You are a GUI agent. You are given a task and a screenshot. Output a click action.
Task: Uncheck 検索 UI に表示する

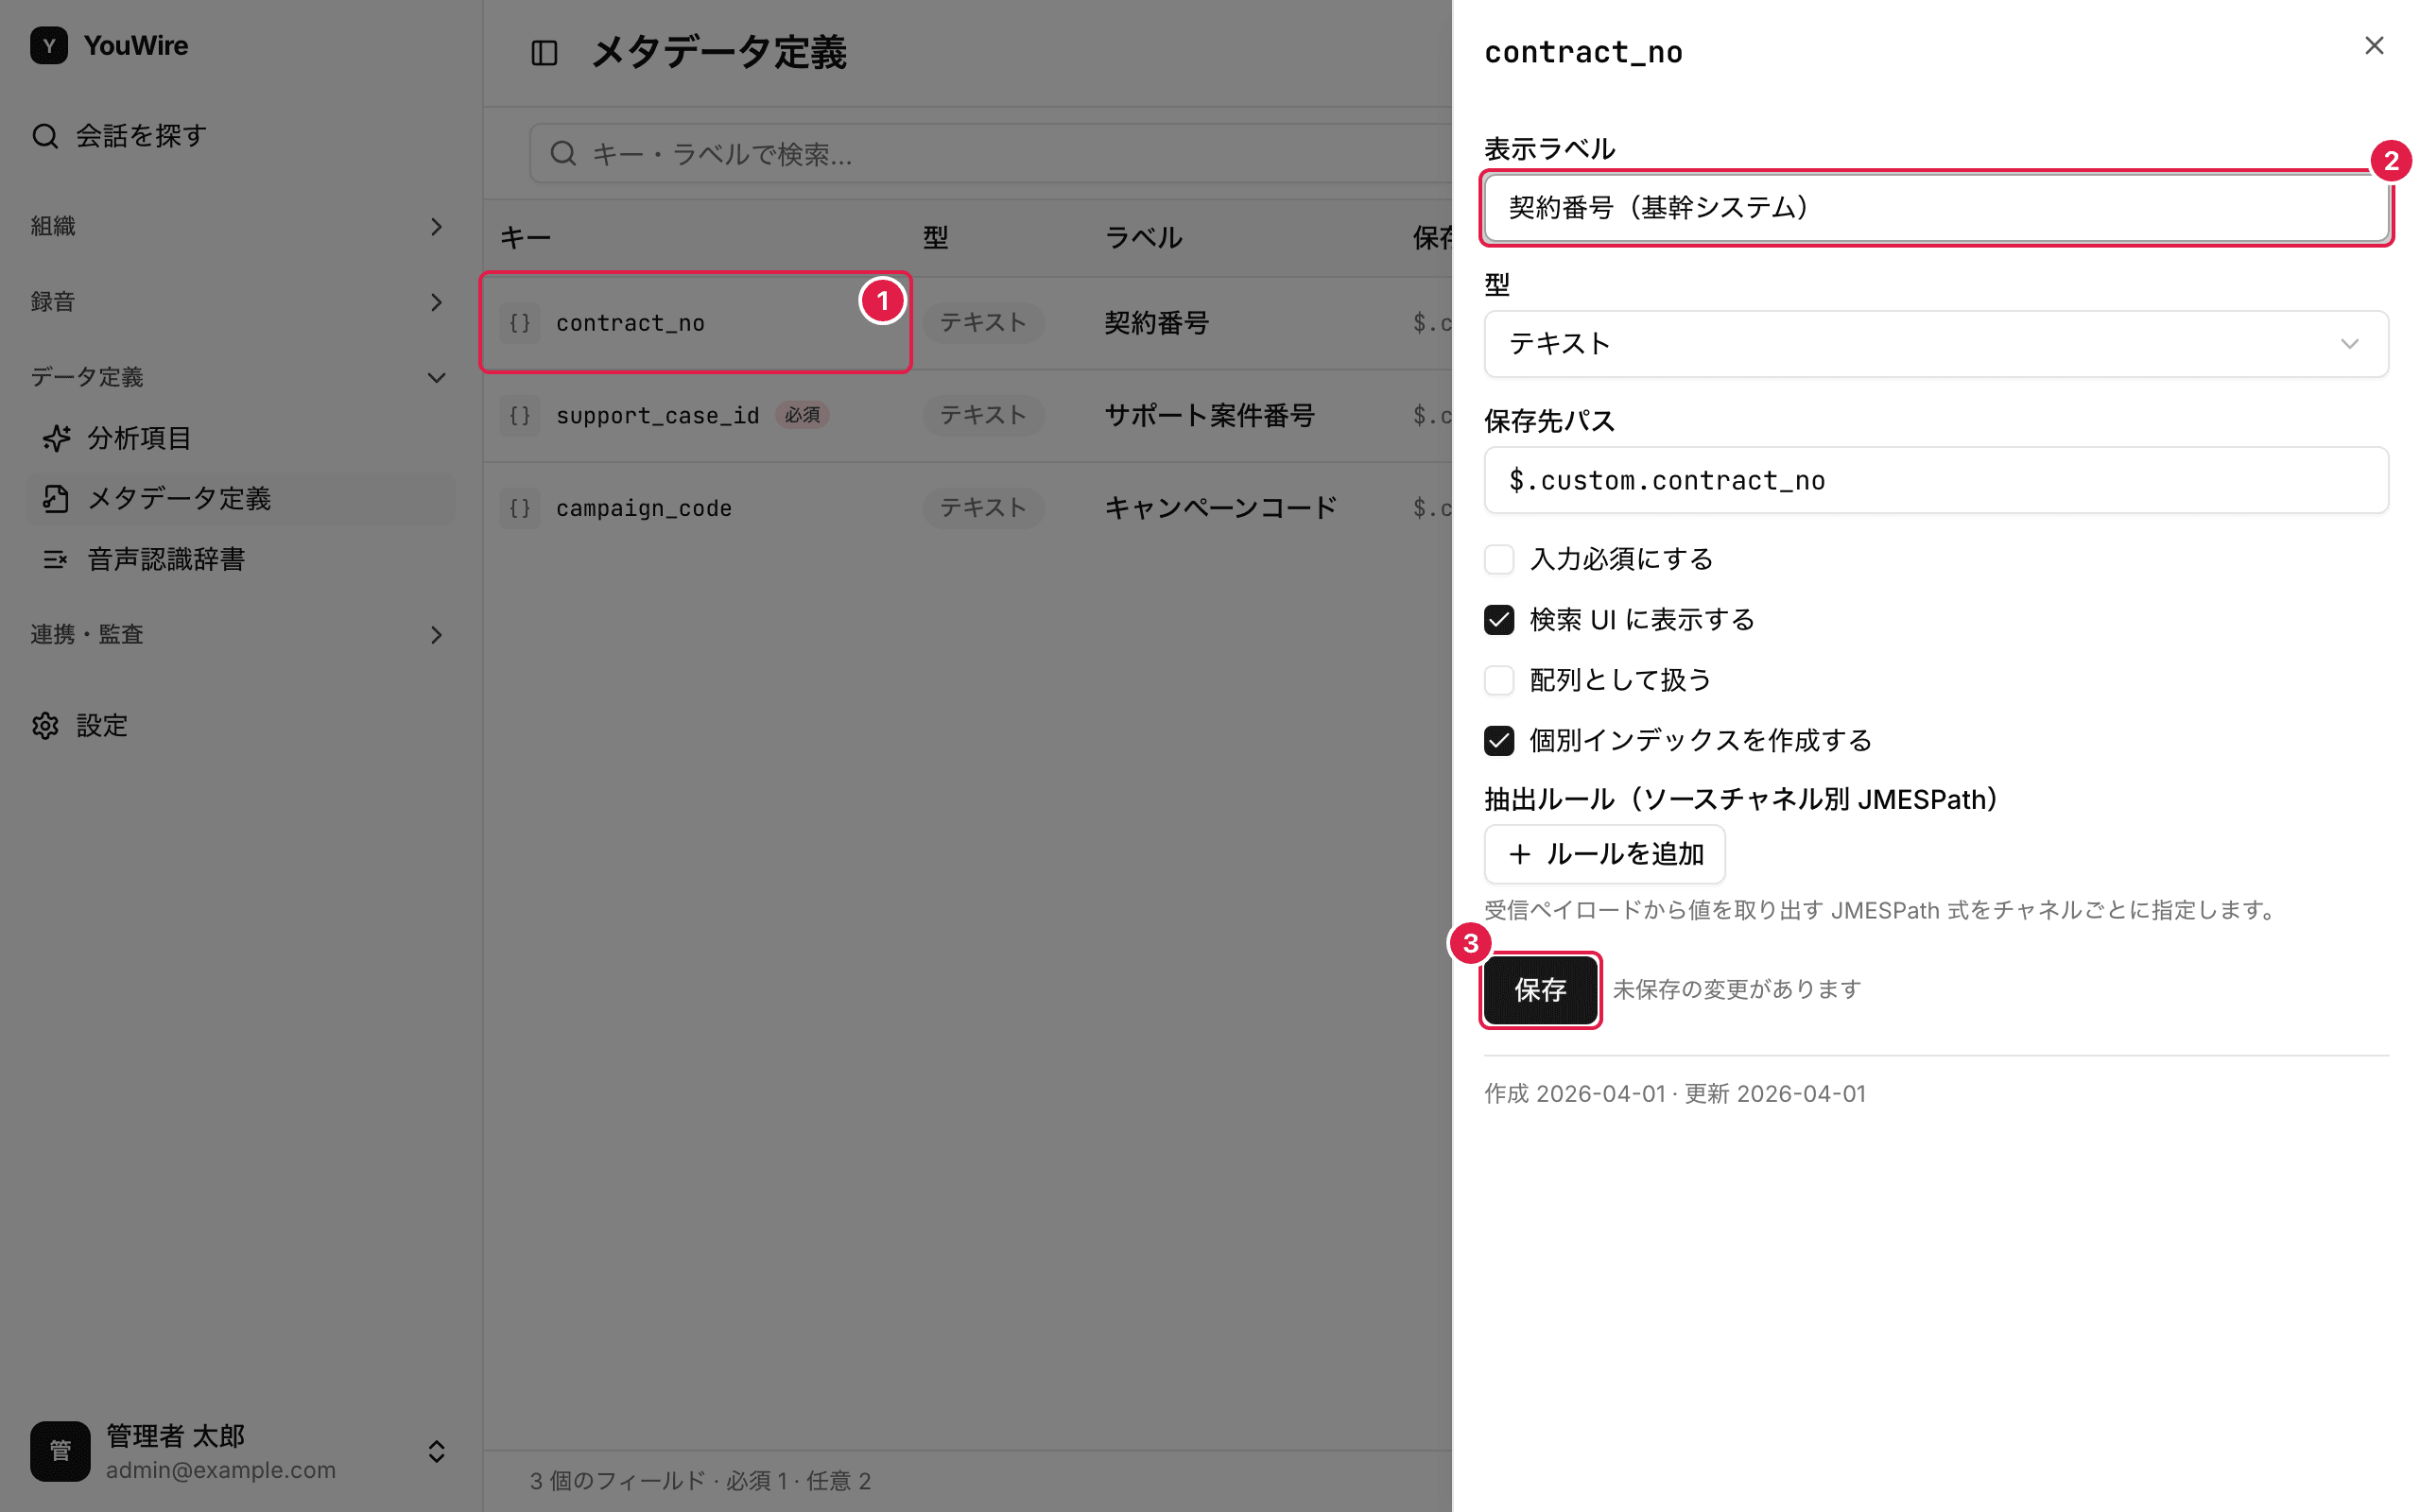click(1499, 620)
